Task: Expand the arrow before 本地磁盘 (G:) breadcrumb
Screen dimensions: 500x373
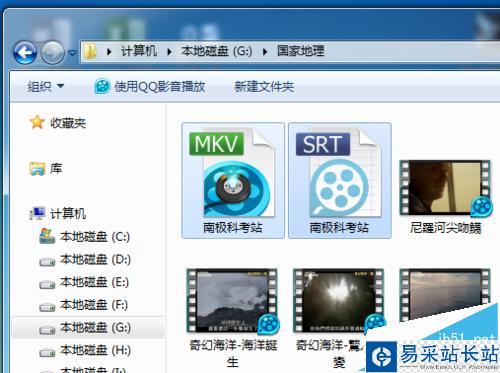Action: tap(169, 52)
